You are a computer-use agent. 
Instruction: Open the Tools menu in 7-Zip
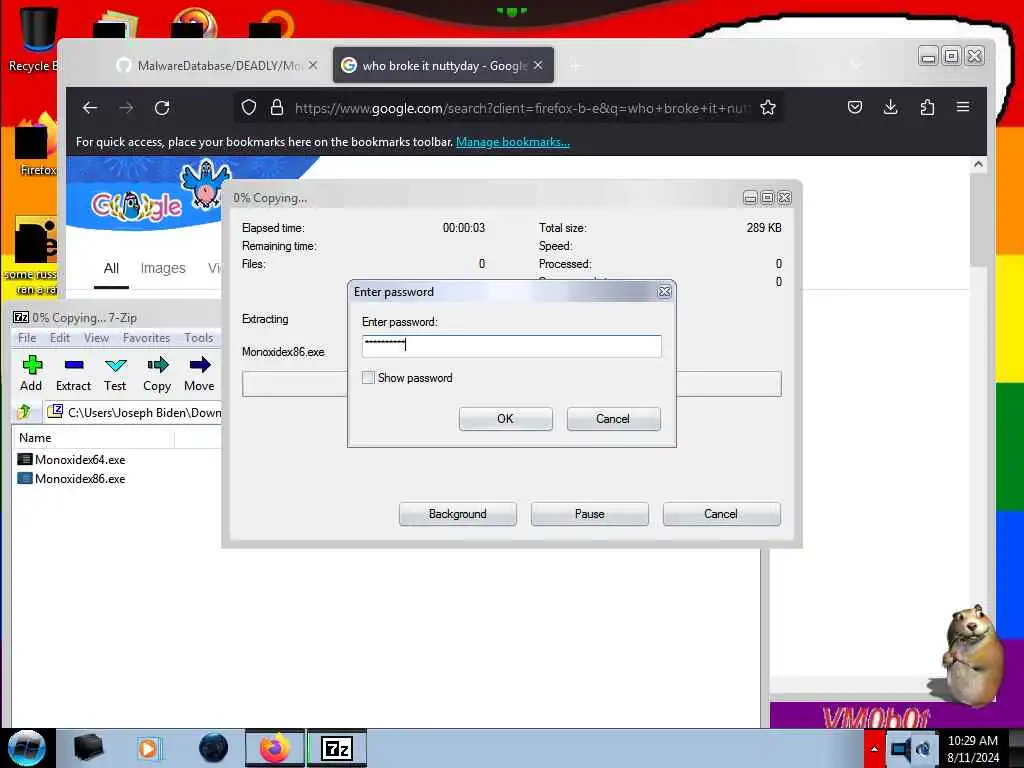199,338
